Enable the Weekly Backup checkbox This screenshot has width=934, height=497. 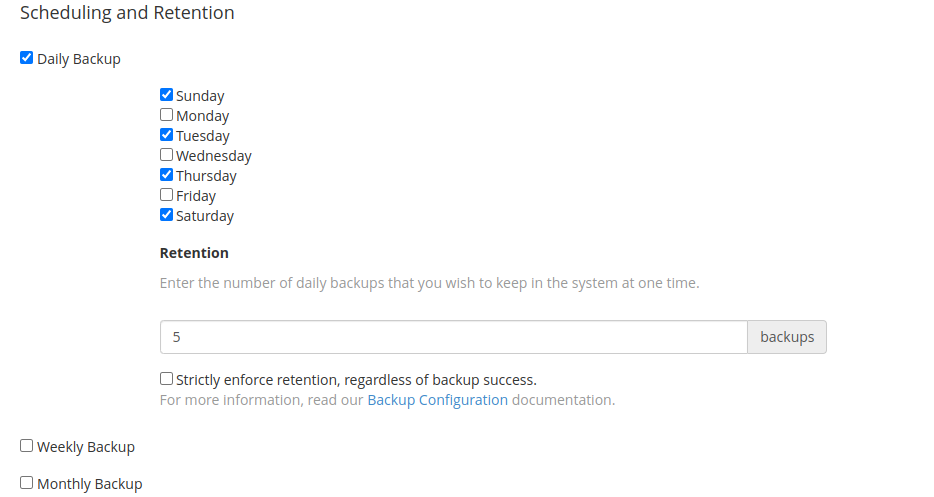tap(27, 446)
